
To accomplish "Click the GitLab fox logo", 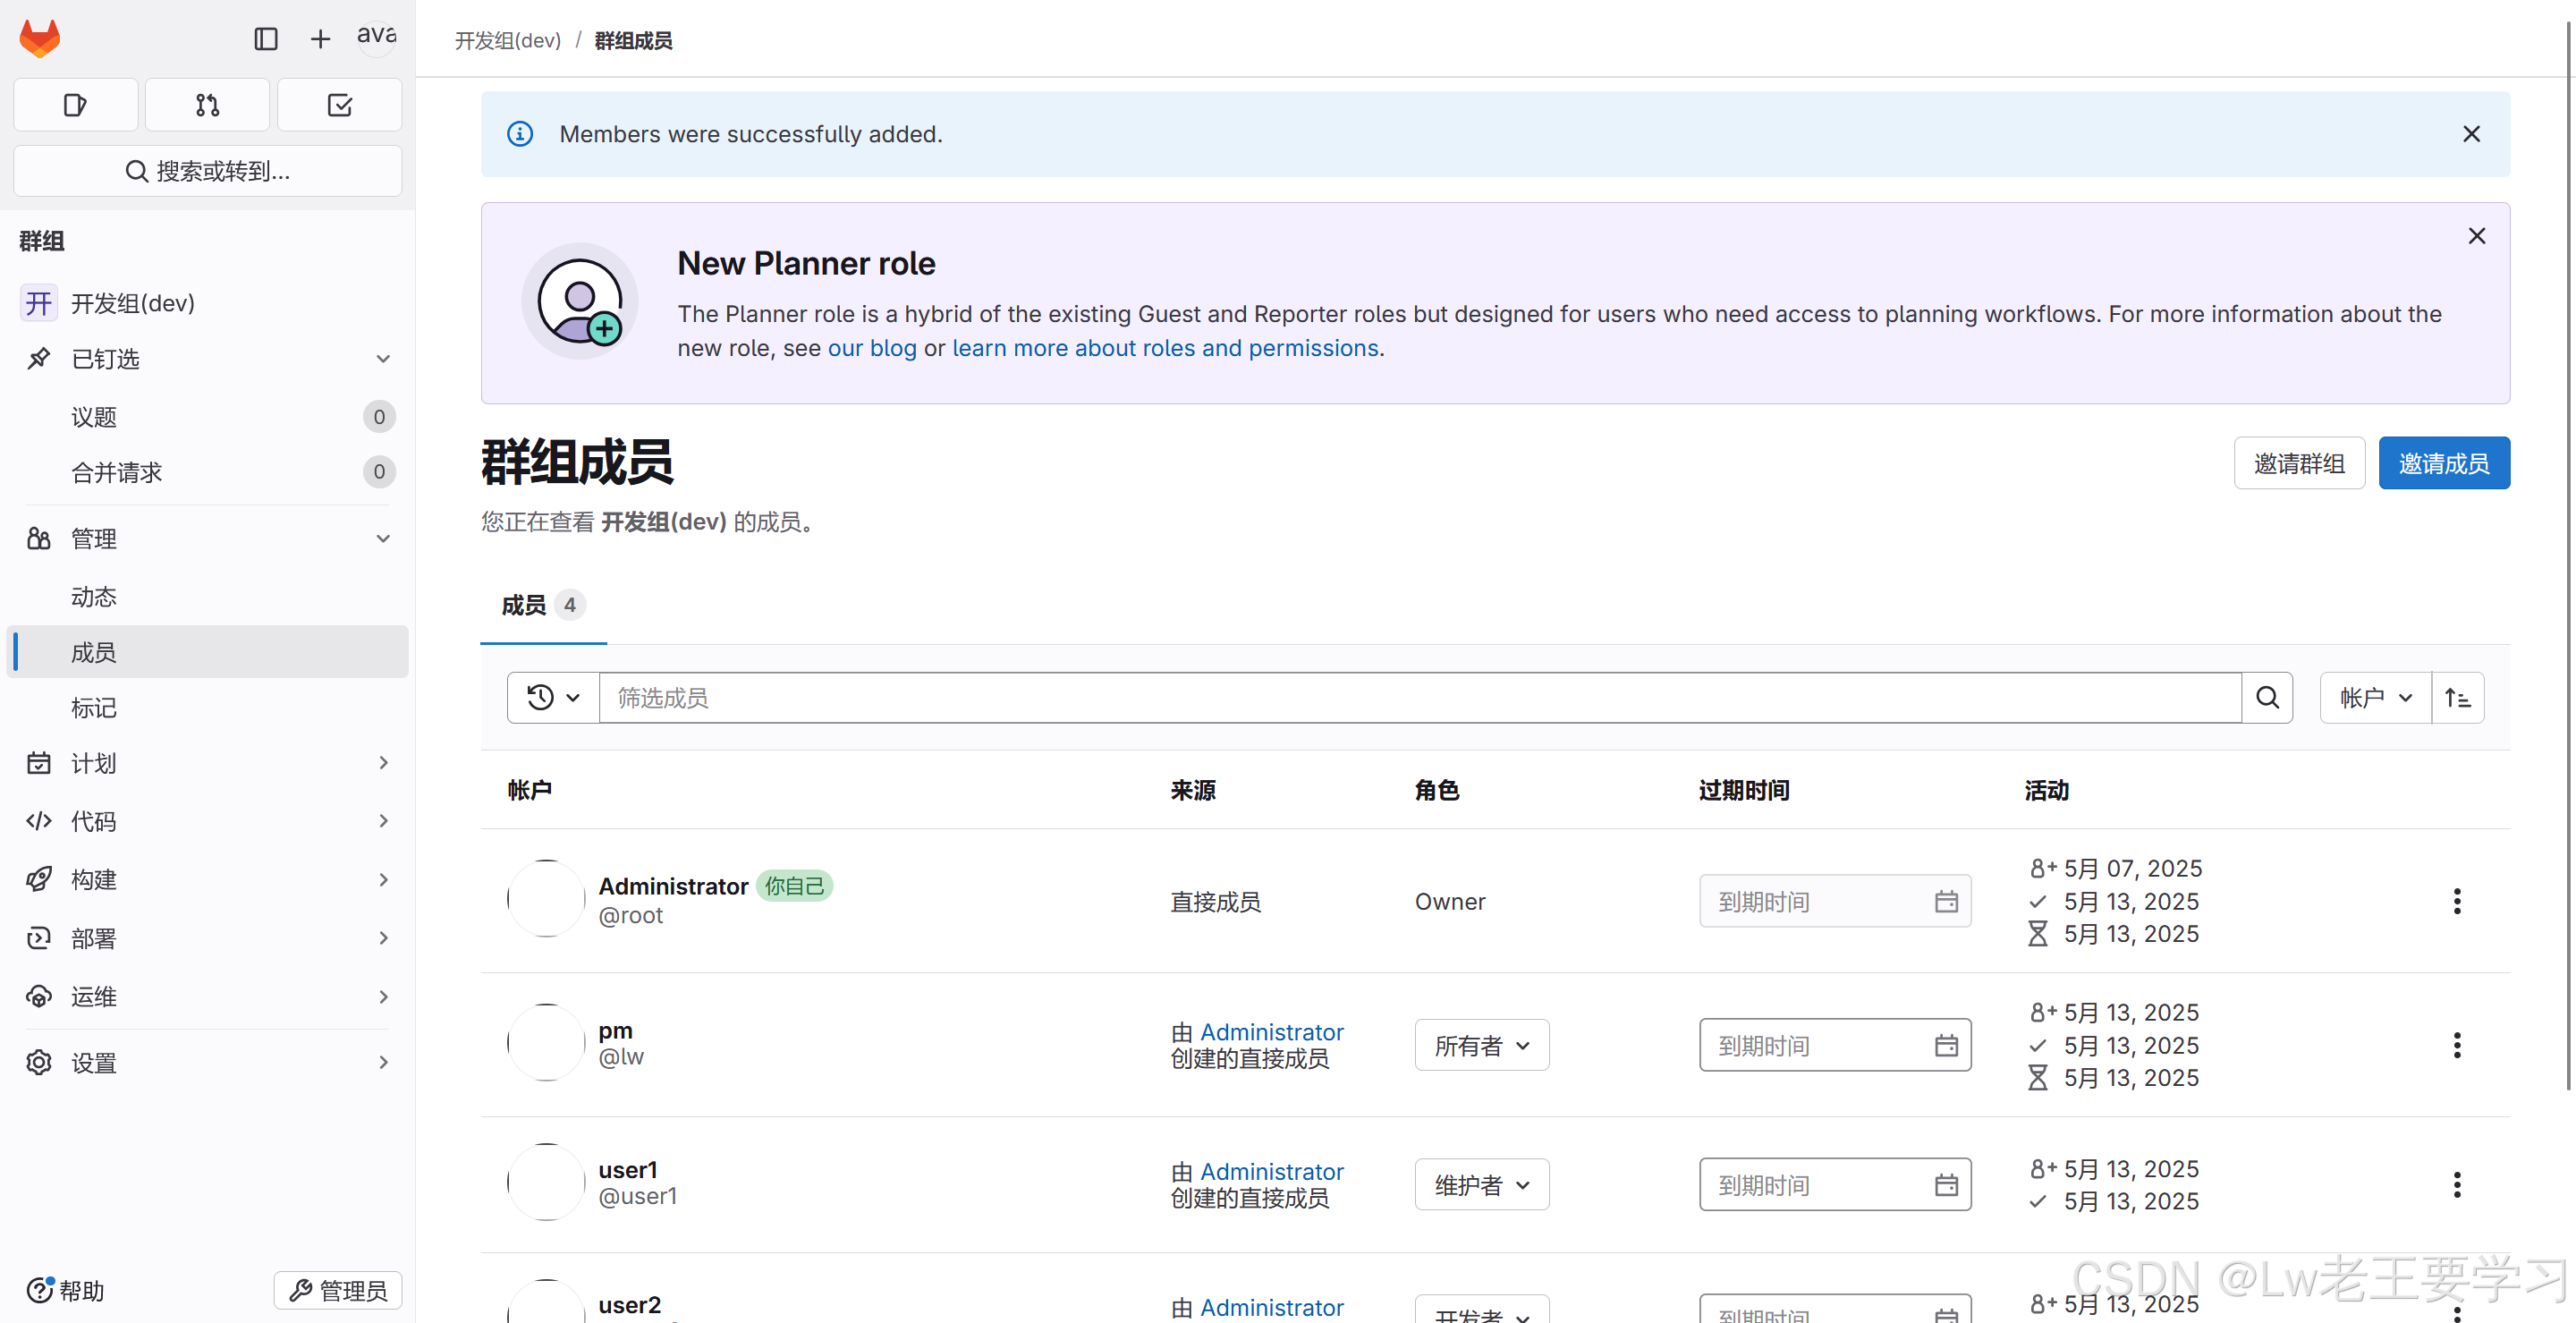I will point(40,38).
